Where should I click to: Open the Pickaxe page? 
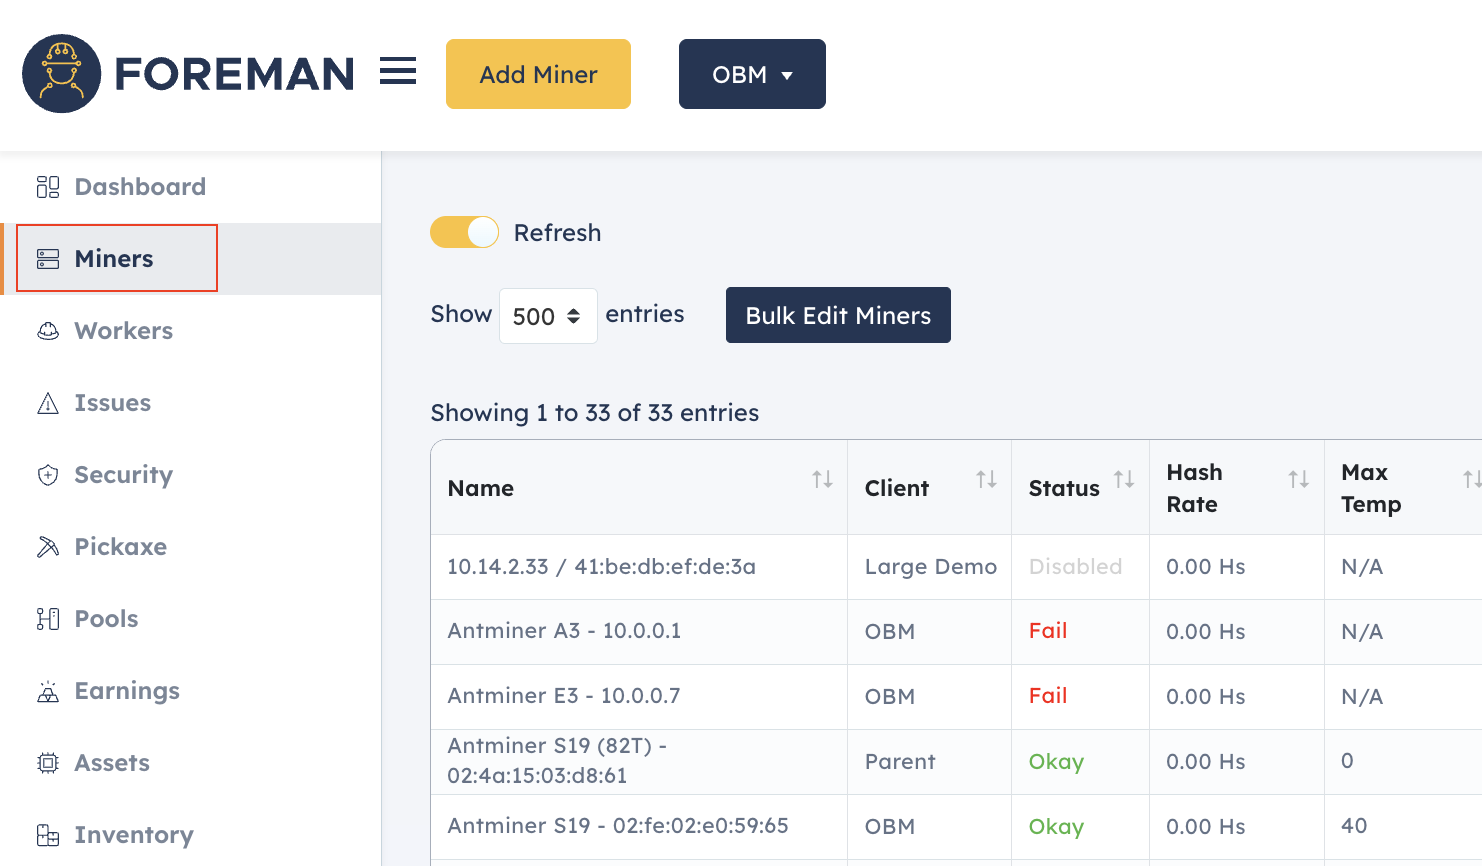(x=190, y=547)
